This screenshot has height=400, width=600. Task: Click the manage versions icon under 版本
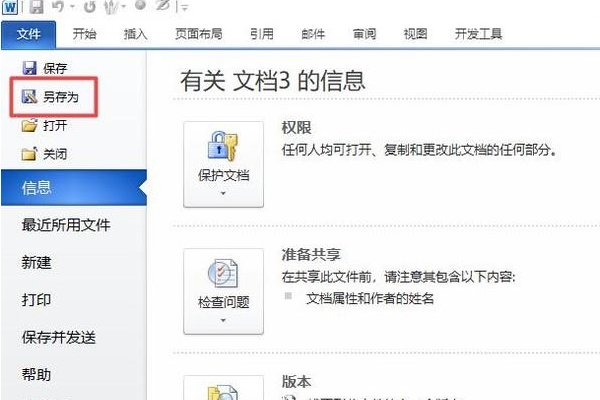tap(223, 391)
